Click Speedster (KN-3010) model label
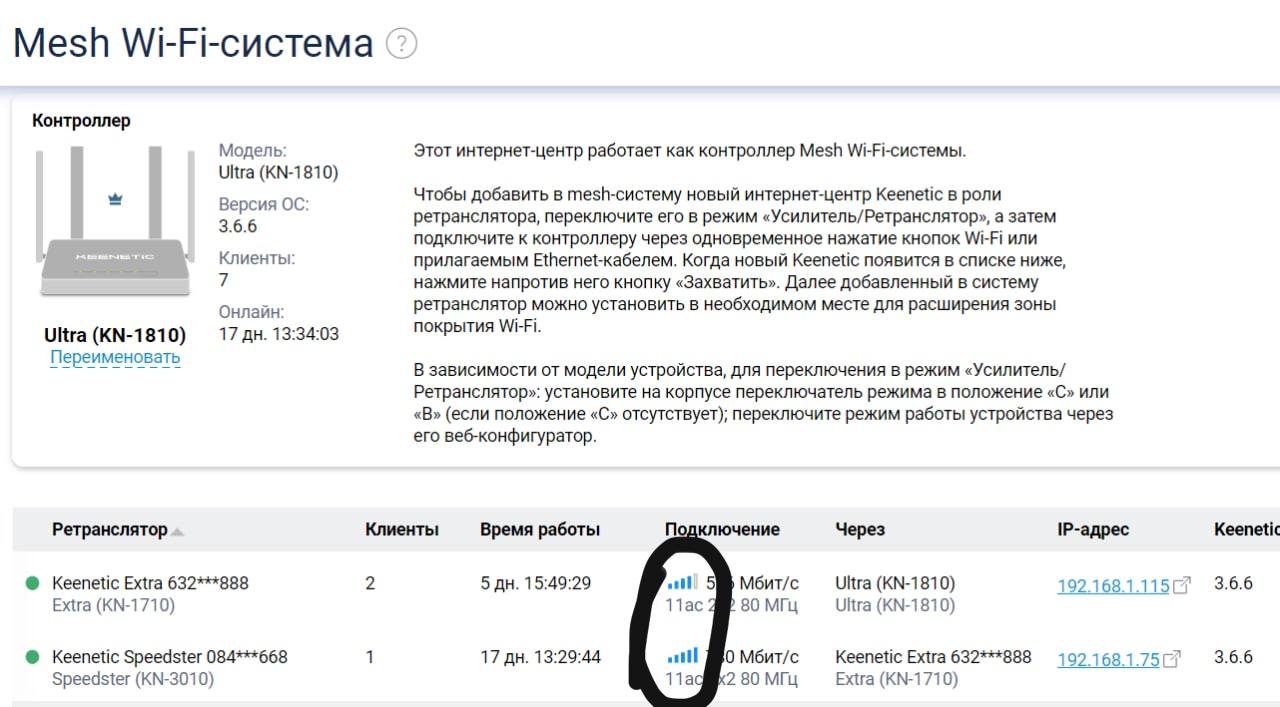Screen dimensions: 1280x707 133,679
